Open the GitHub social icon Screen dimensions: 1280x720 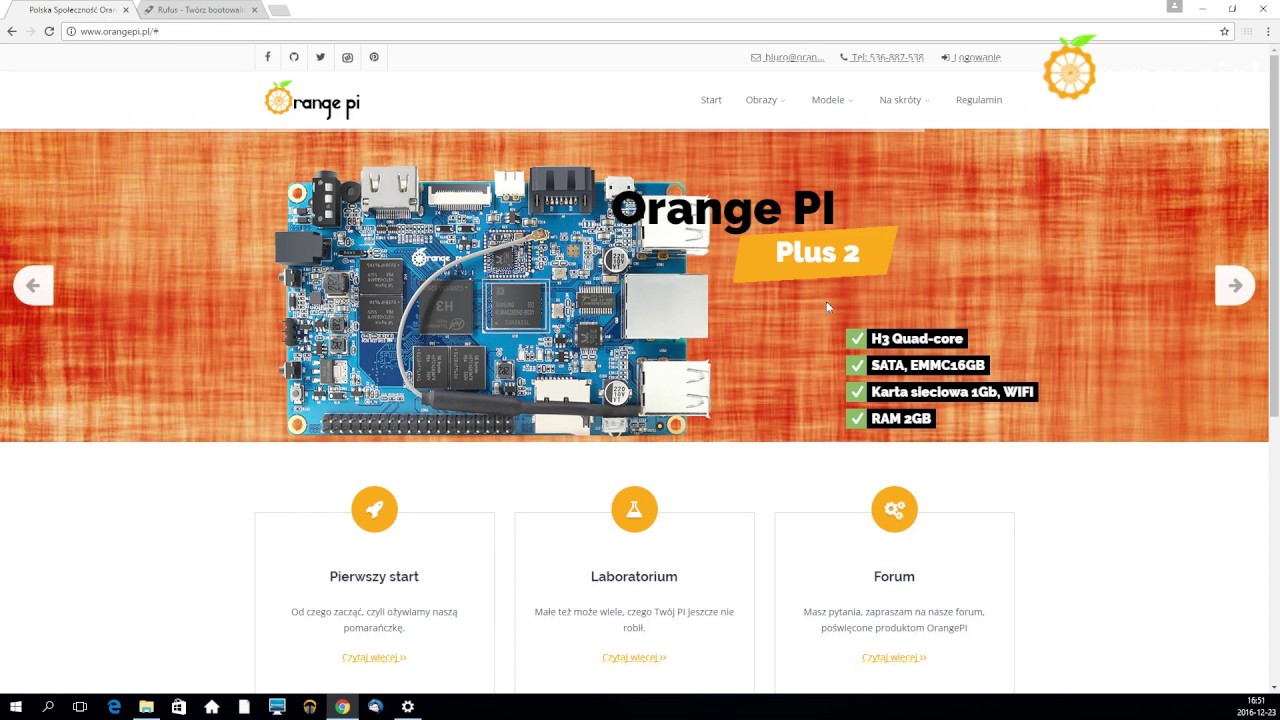pyautogui.click(x=294, y=57)
